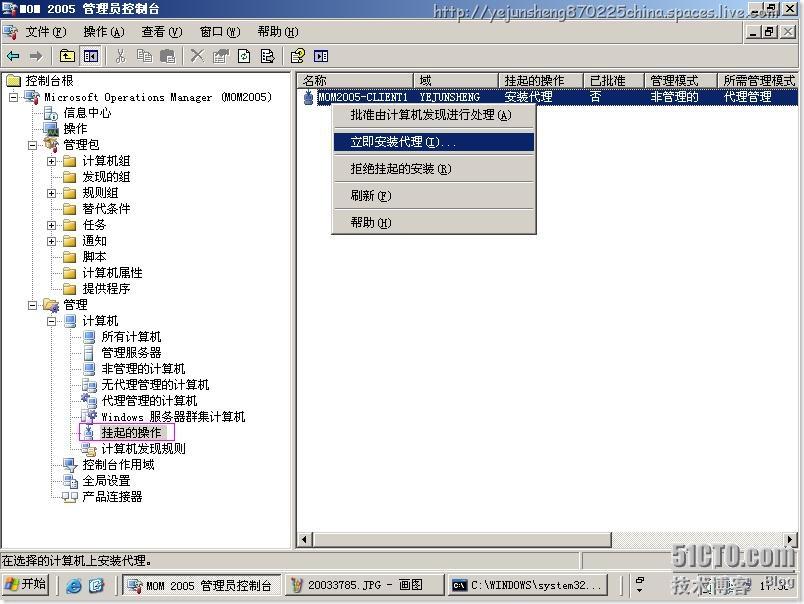804x604 pixels.
Task: Switch to C:\WINDOWS\system32 taskbar button
Action: (x=528, y=585)
